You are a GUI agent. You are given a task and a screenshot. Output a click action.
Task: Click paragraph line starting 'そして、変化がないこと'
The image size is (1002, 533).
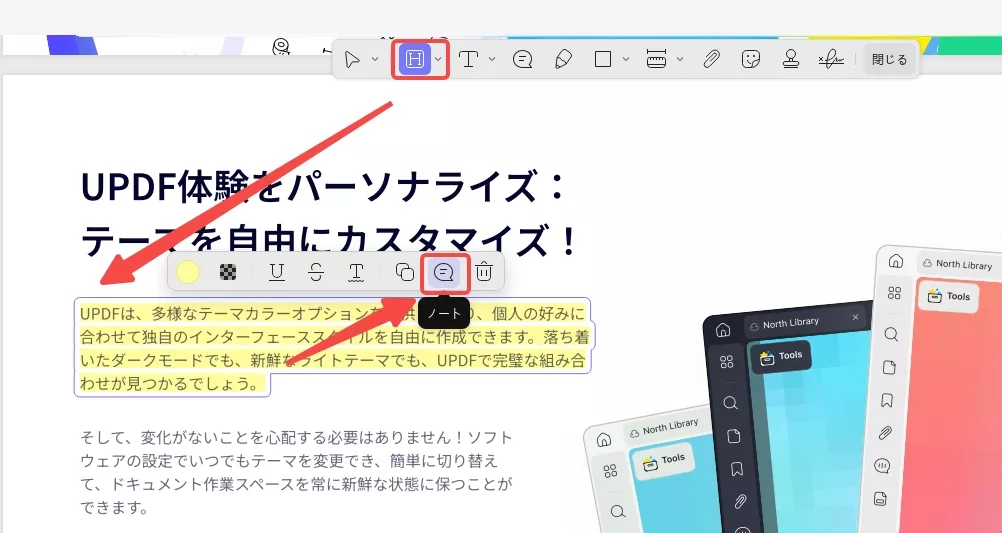(297, 438)
